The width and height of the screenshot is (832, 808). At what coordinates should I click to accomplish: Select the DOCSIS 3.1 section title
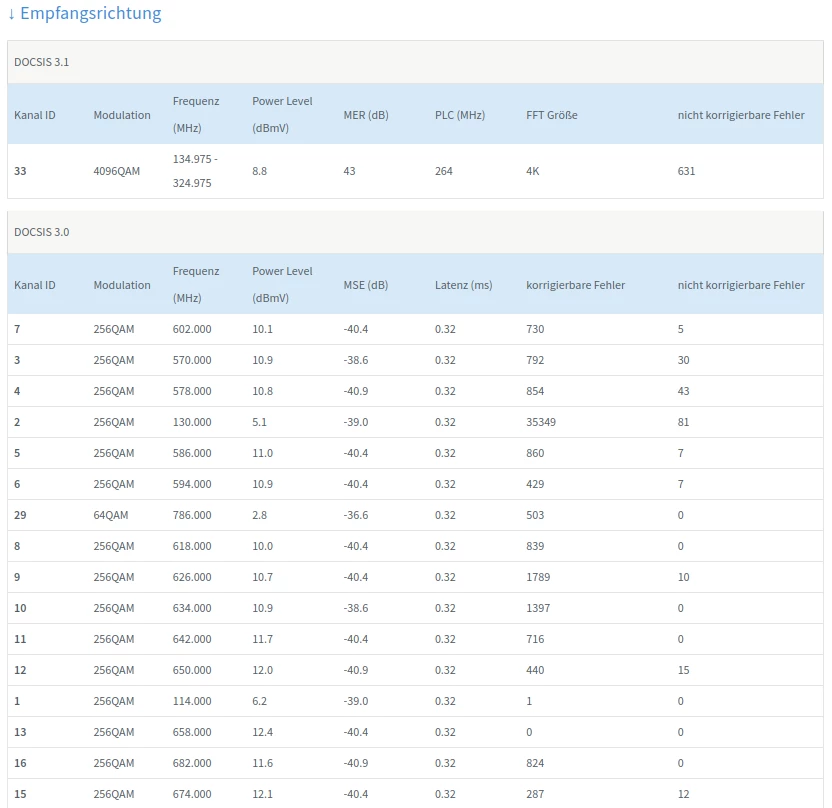pyautogui.click(x=41, y=62)
